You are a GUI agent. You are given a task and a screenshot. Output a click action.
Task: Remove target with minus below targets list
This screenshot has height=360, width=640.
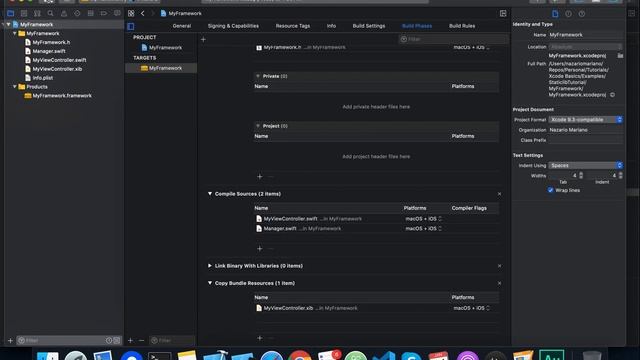141,340
